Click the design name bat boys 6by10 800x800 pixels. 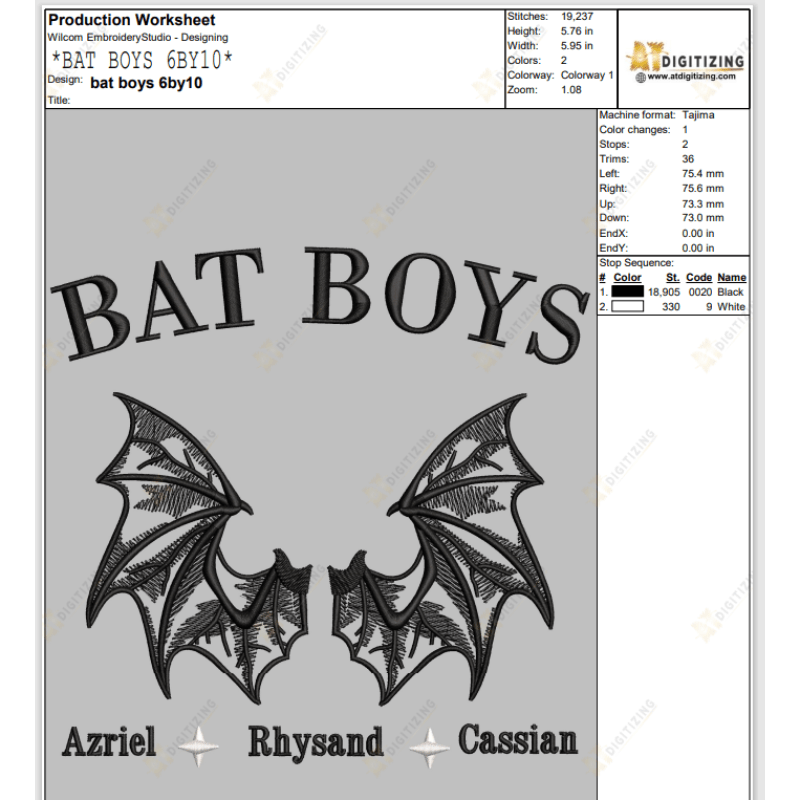pos(146,83)
